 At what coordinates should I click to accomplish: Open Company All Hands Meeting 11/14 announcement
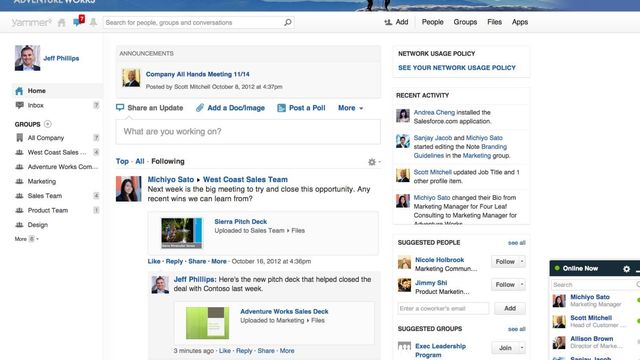(x=198, y=74)
